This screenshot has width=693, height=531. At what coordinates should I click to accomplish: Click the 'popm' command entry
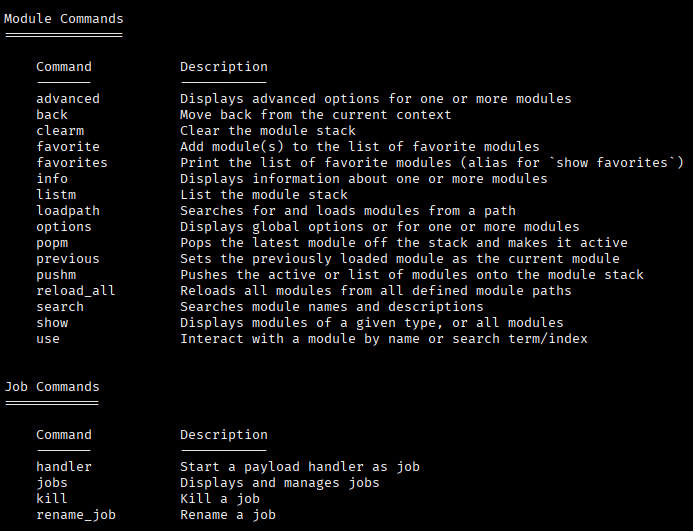pos(52,243)
